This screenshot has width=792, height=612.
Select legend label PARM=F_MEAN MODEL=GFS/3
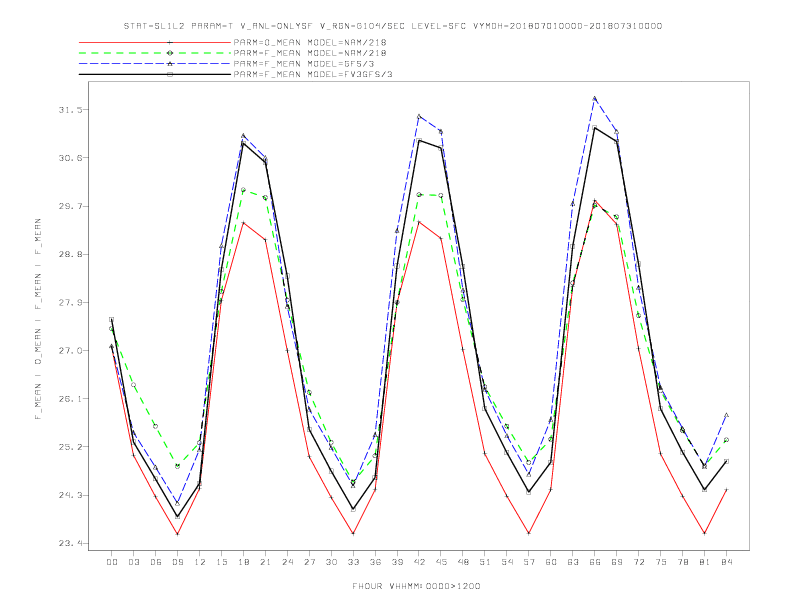tap(304, 64)
